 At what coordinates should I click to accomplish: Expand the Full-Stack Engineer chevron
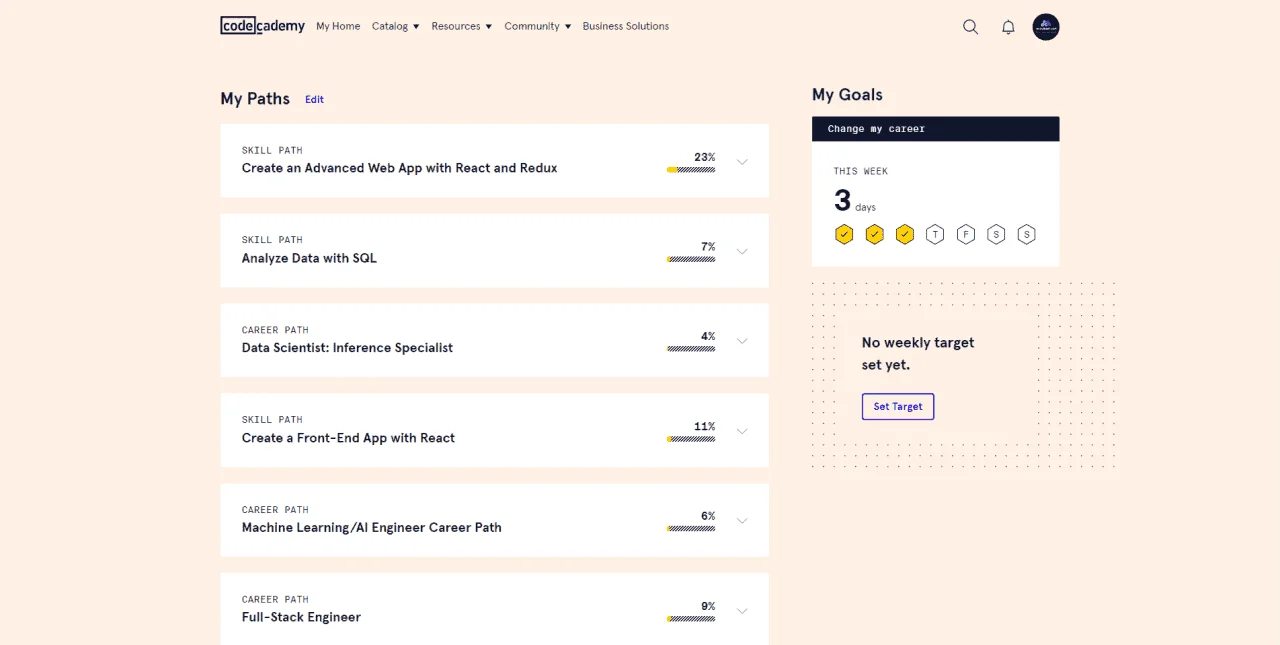pos(742,610)
